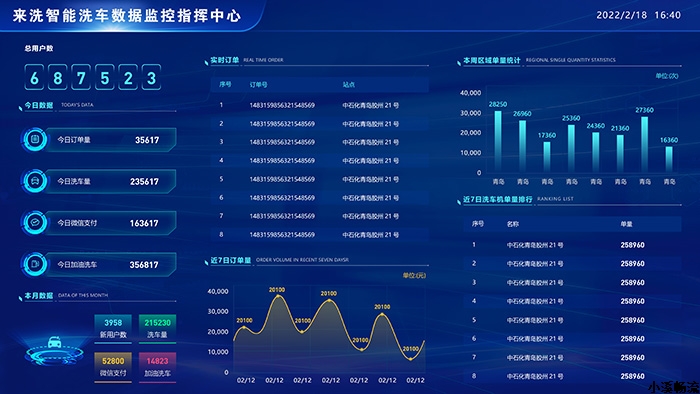Select ranking list row number 3
Screen dimensions: 700x394
pyautogui.click(x=572, y=282)
